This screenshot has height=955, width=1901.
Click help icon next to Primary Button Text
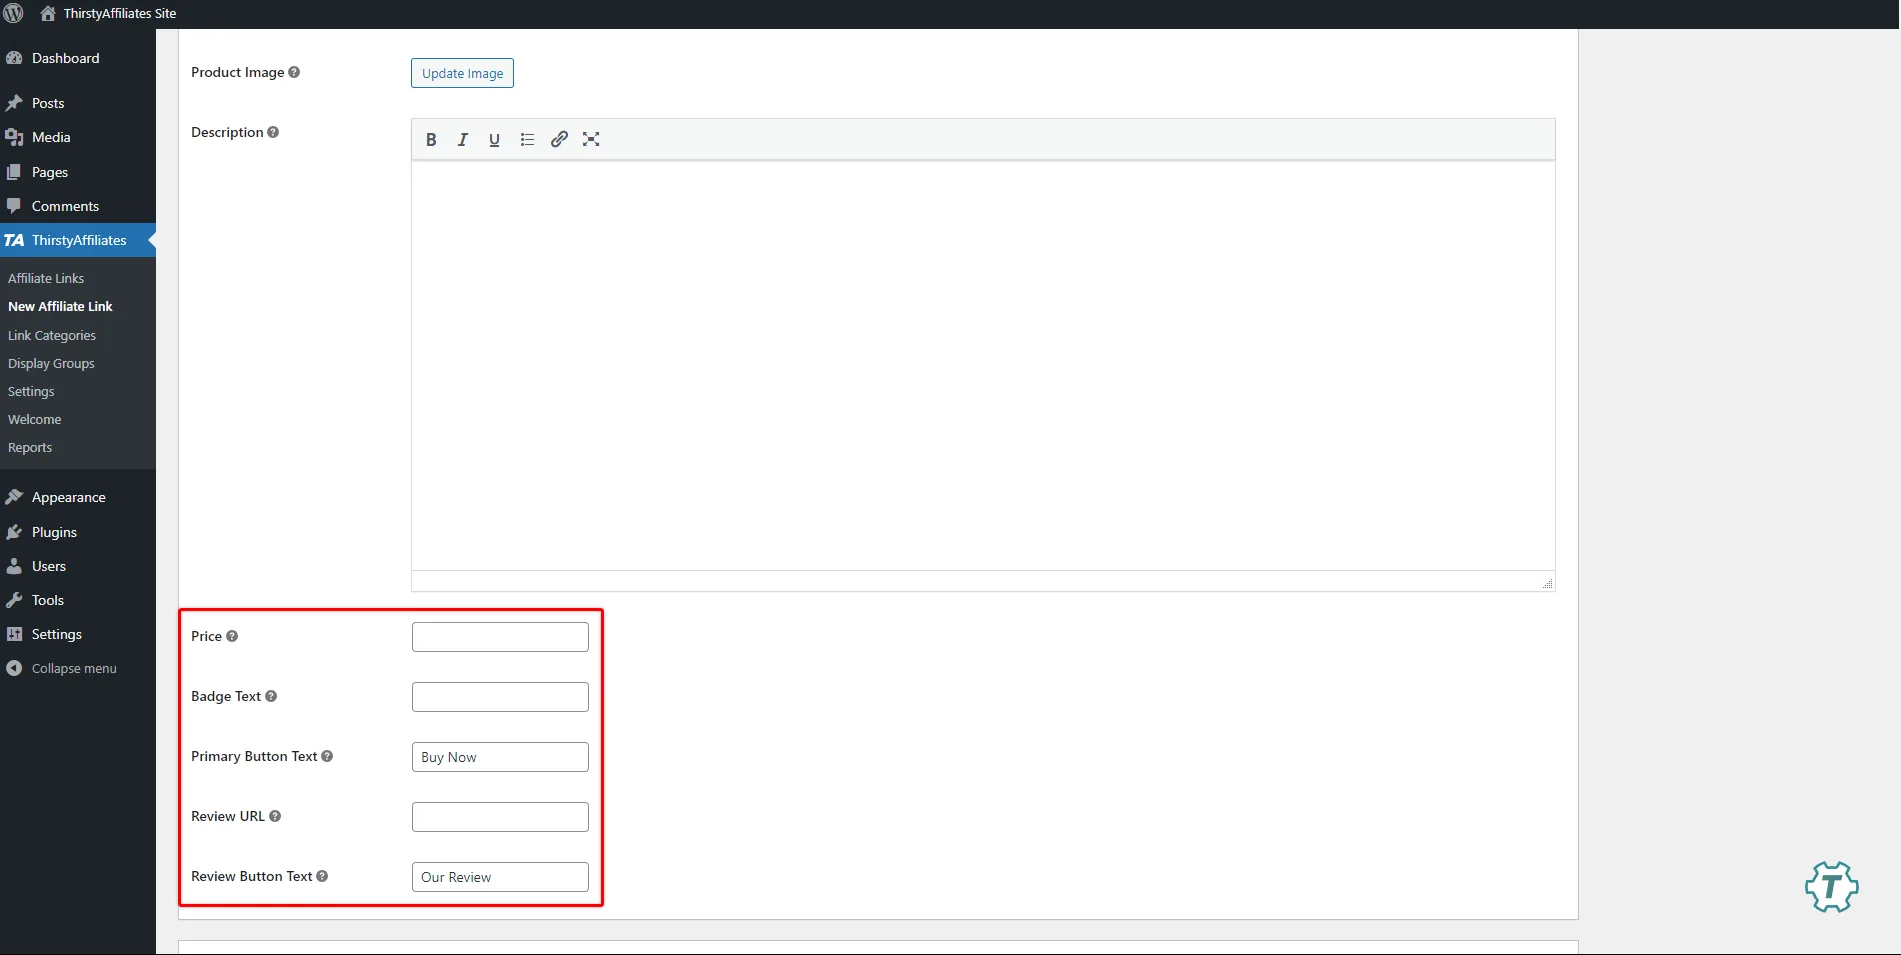327,756
